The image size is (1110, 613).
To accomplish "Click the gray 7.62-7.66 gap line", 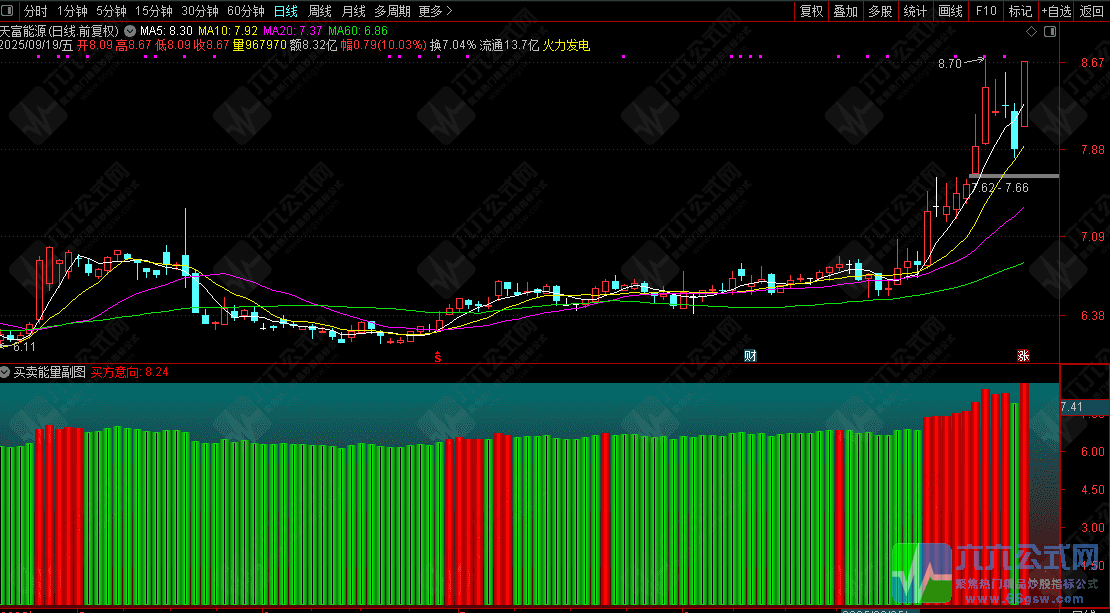I will tap(1014, 175).
